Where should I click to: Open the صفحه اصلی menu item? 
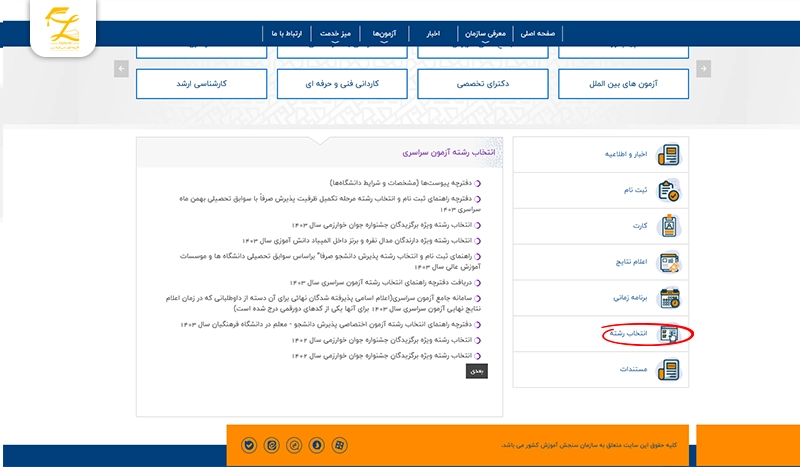[537, 34]
